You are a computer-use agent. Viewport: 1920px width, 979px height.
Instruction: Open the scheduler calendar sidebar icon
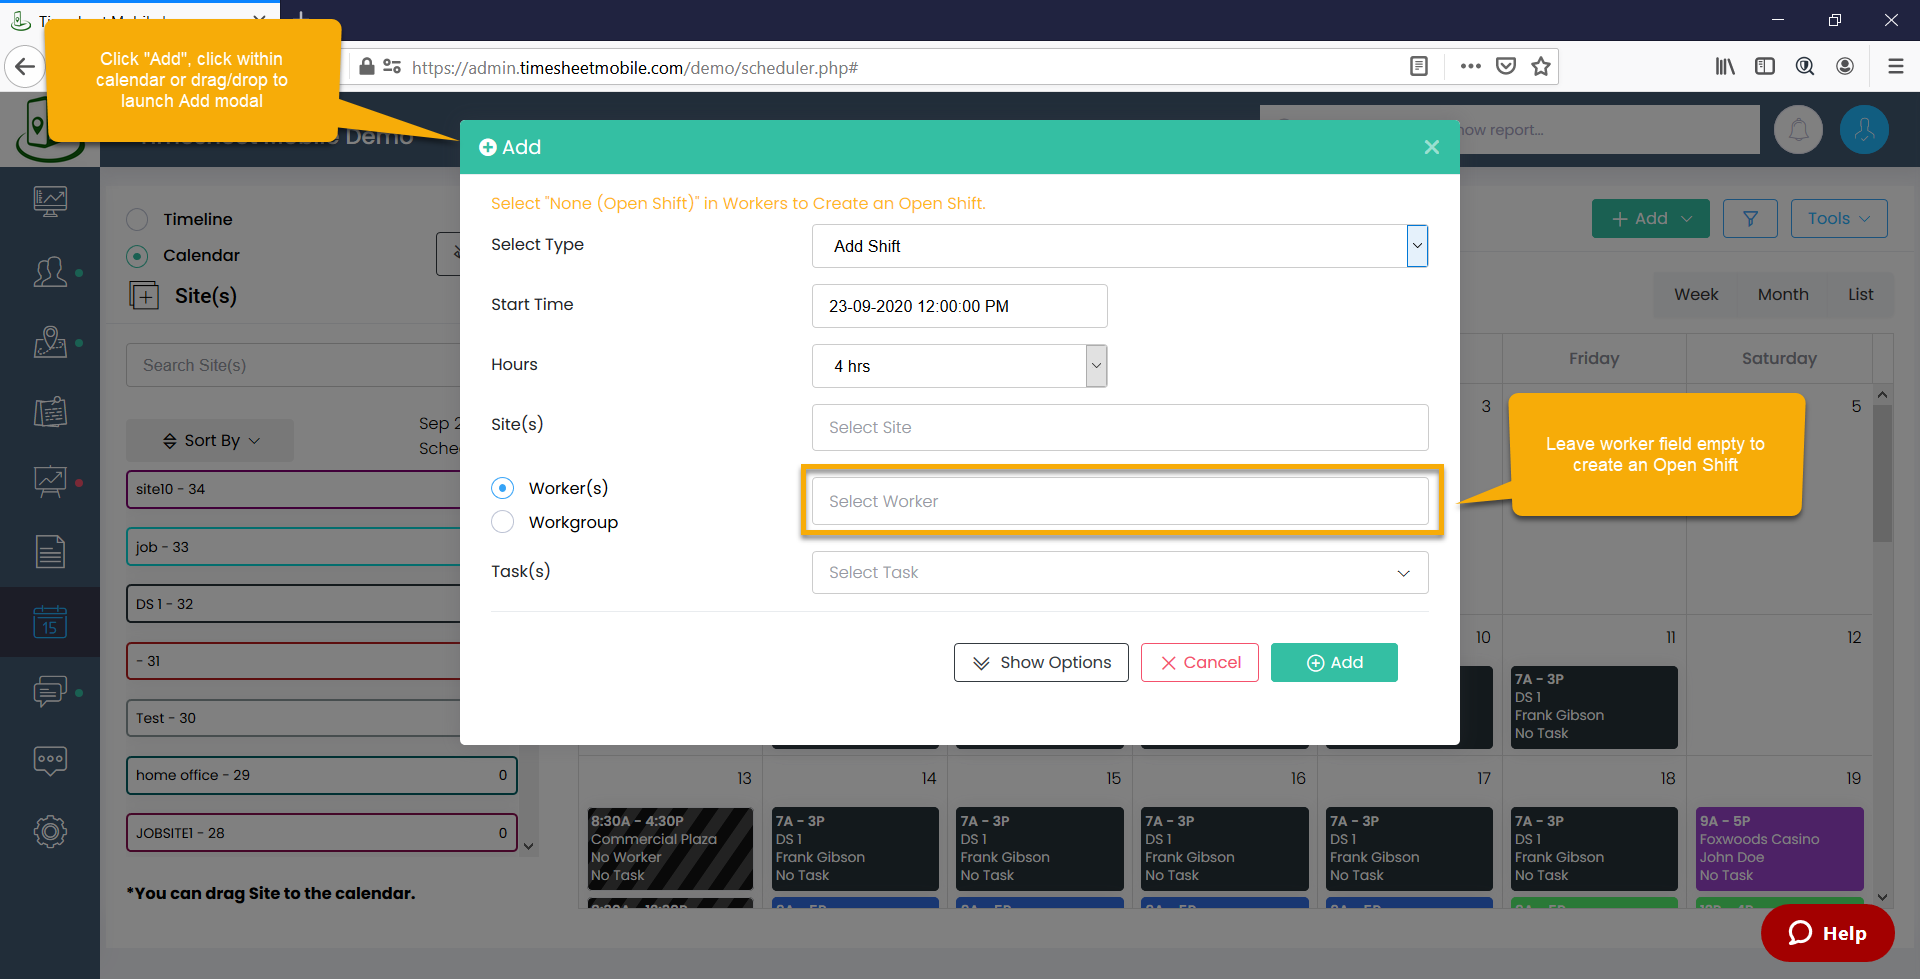click(x=49, y=622)
